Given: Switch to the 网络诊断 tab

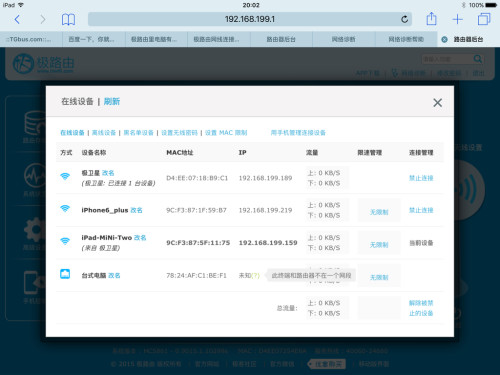Looking at the screenshot, I should [344, 39].
